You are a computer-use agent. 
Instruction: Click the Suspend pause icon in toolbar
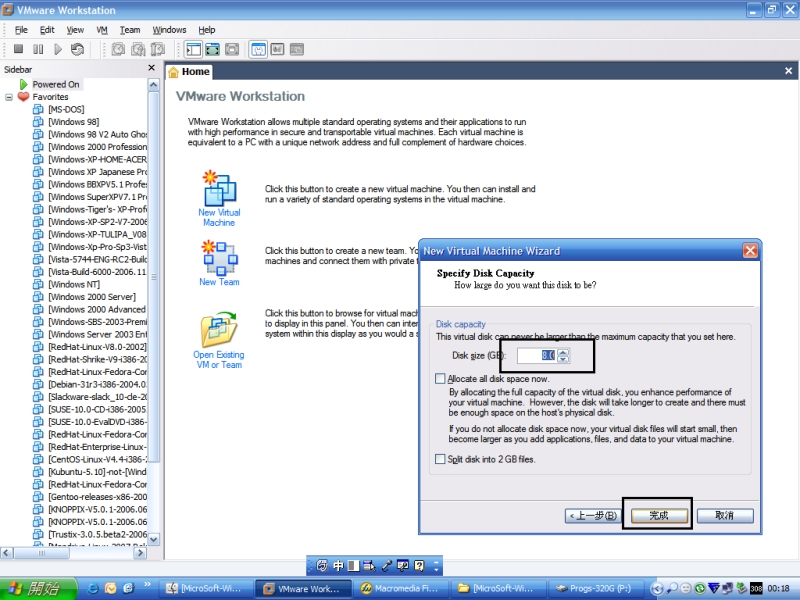point(38,49)
